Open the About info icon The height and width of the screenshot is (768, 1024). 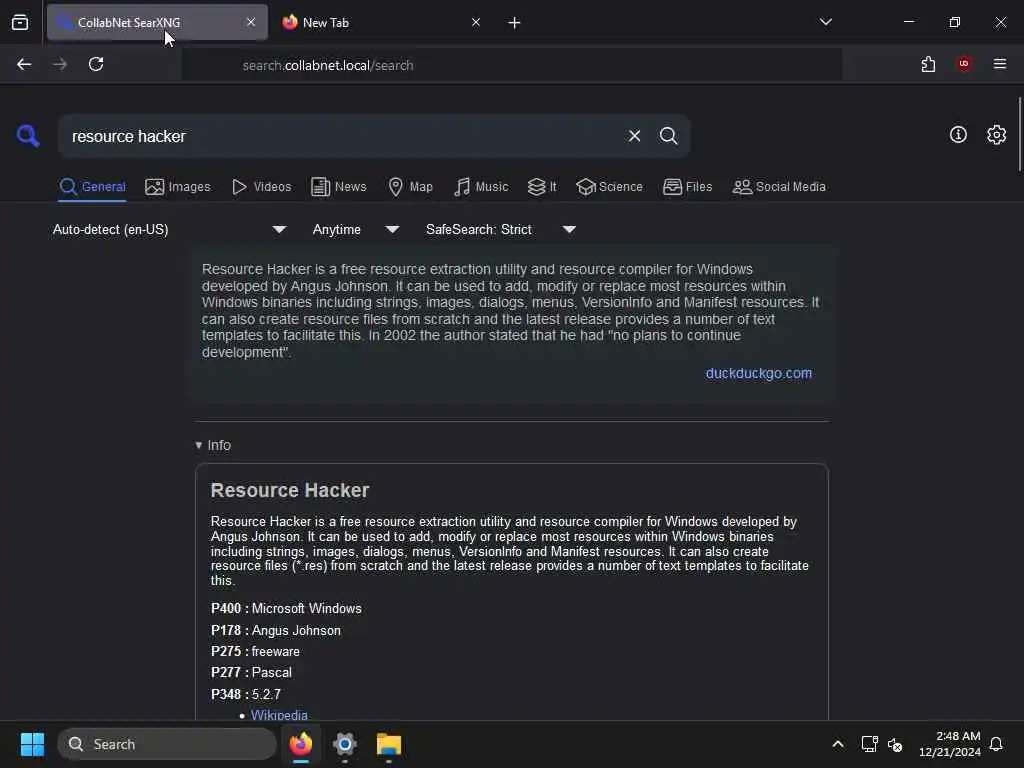pos(958,135)
